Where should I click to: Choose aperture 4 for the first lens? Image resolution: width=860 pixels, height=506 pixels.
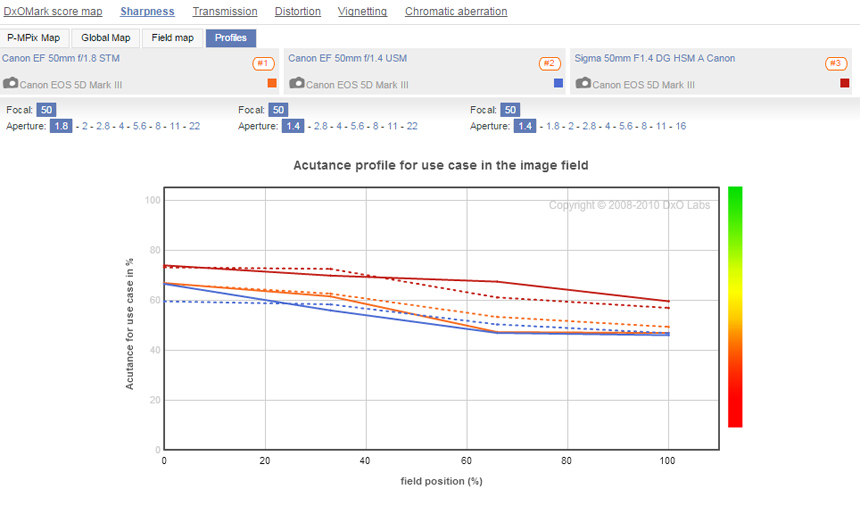point(122,126)
